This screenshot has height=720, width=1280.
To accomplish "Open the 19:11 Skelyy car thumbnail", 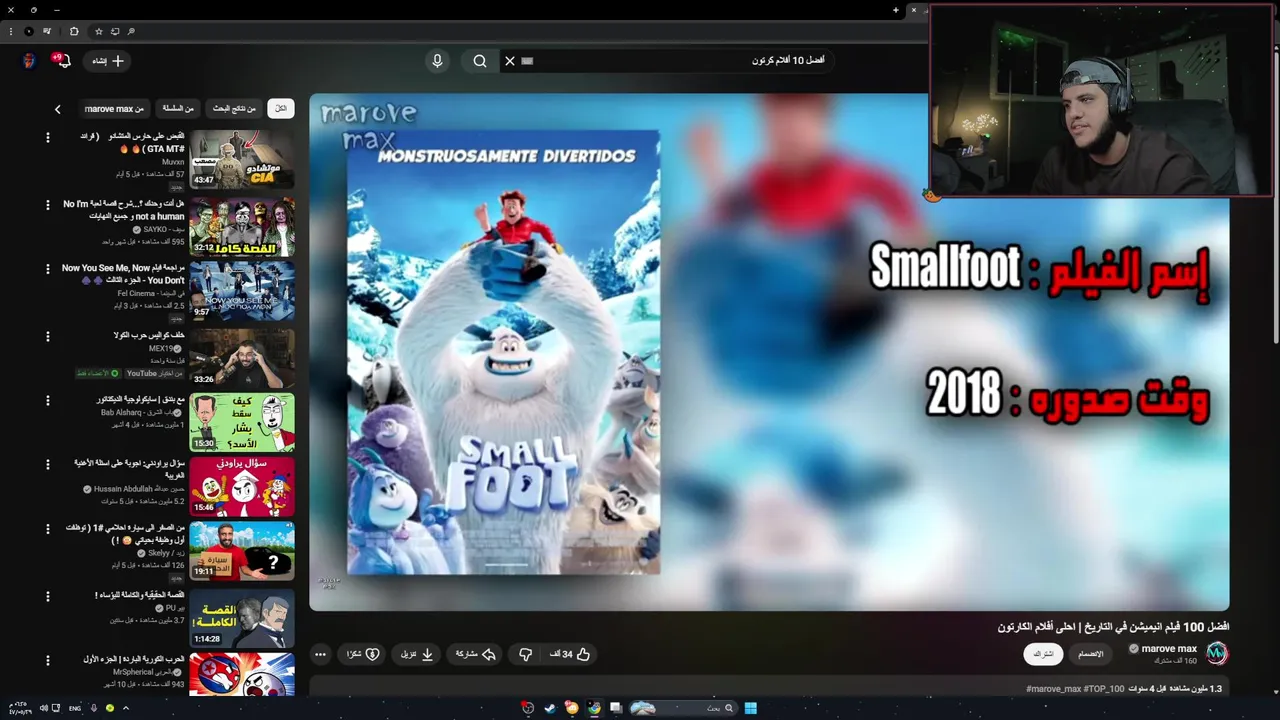I will click(242, 551).
